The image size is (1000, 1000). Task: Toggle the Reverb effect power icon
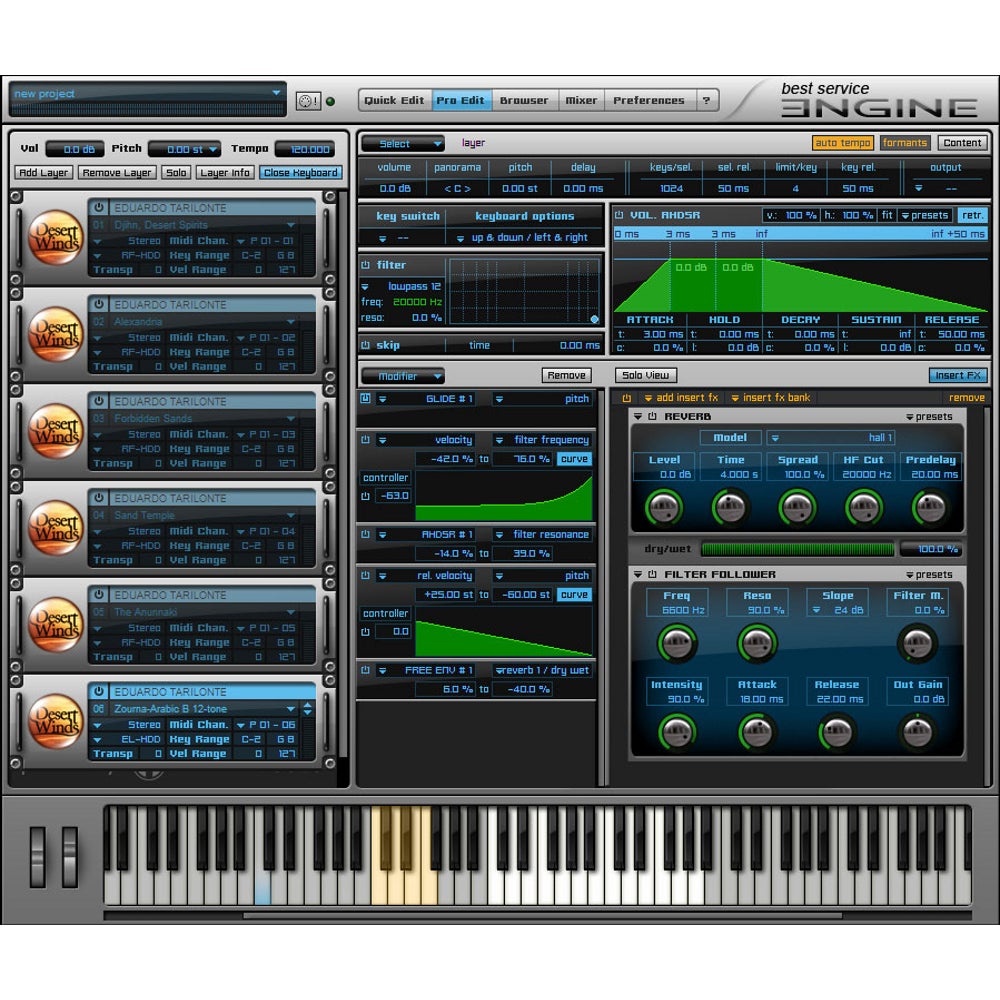click(652, 416)
